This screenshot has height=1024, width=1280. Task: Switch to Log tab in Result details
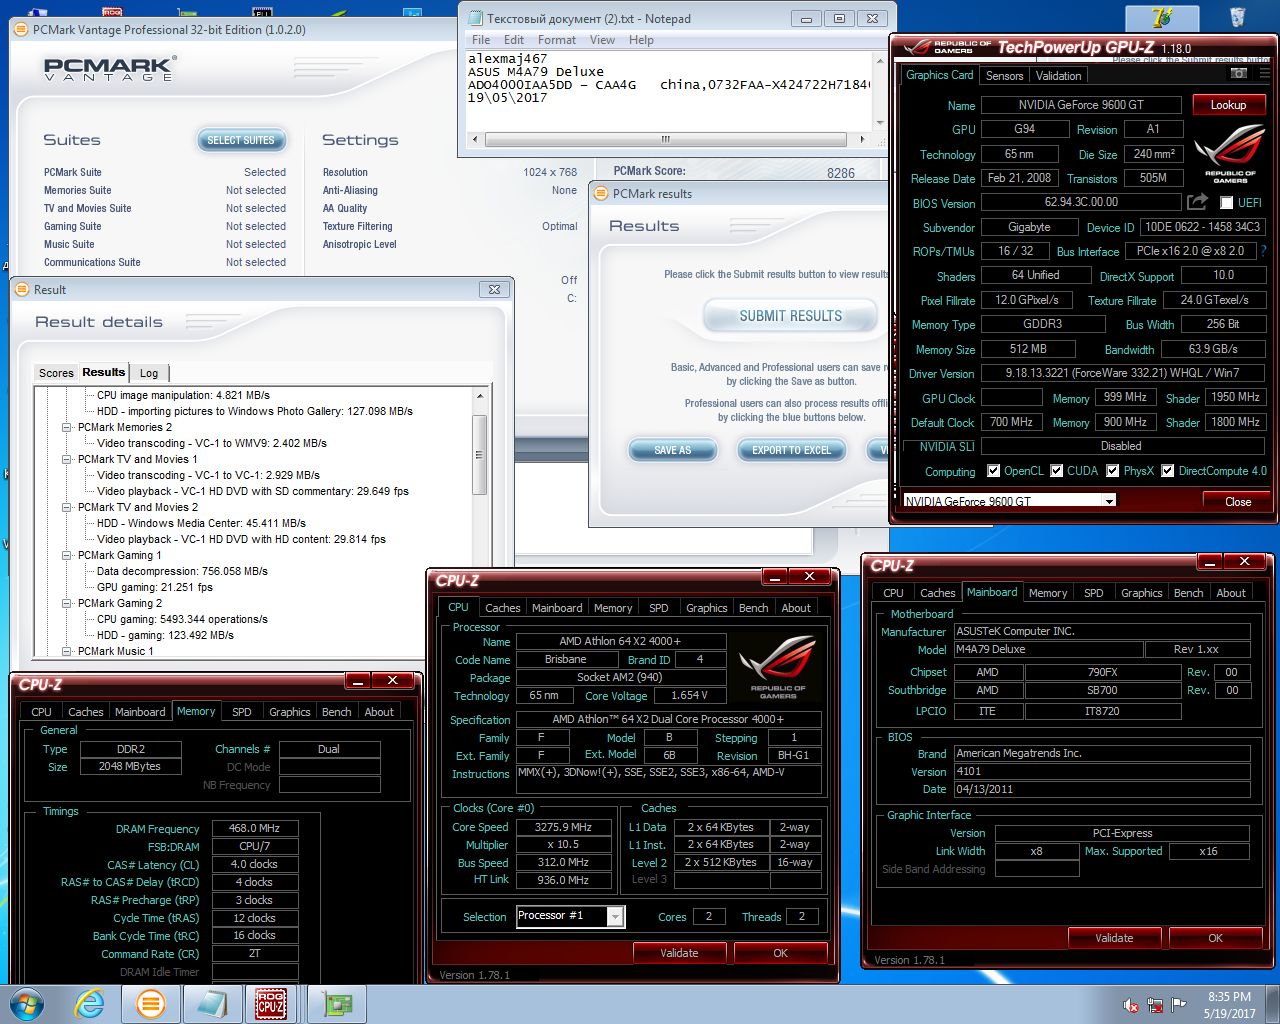(149, 373)
